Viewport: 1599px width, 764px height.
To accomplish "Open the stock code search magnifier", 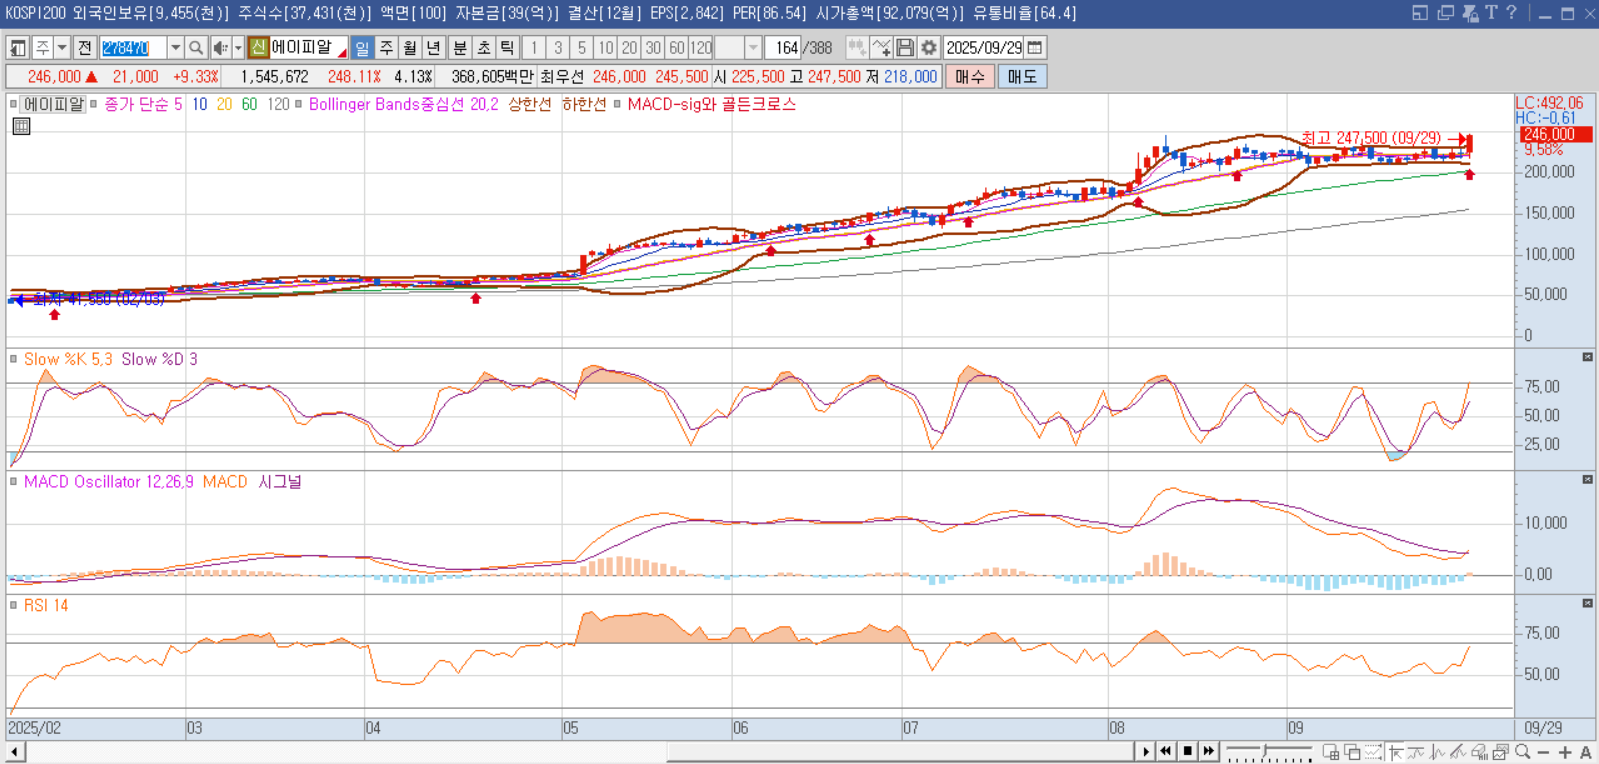I will pyautogui.click(x=196, y=48).
